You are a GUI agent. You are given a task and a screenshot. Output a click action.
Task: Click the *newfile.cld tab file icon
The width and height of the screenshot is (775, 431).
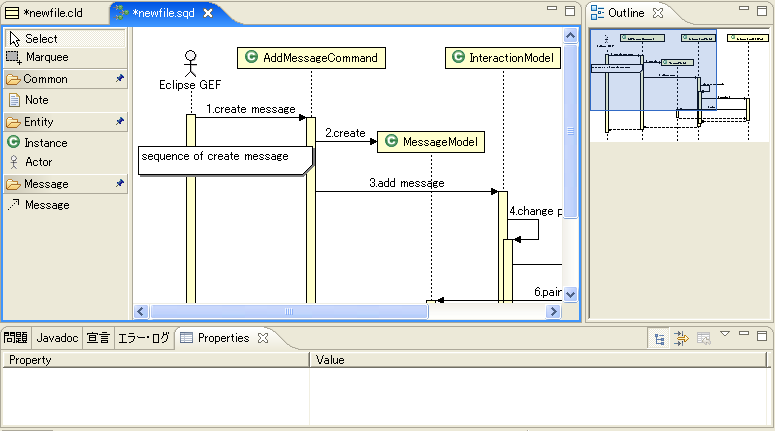tap(12, 13)
